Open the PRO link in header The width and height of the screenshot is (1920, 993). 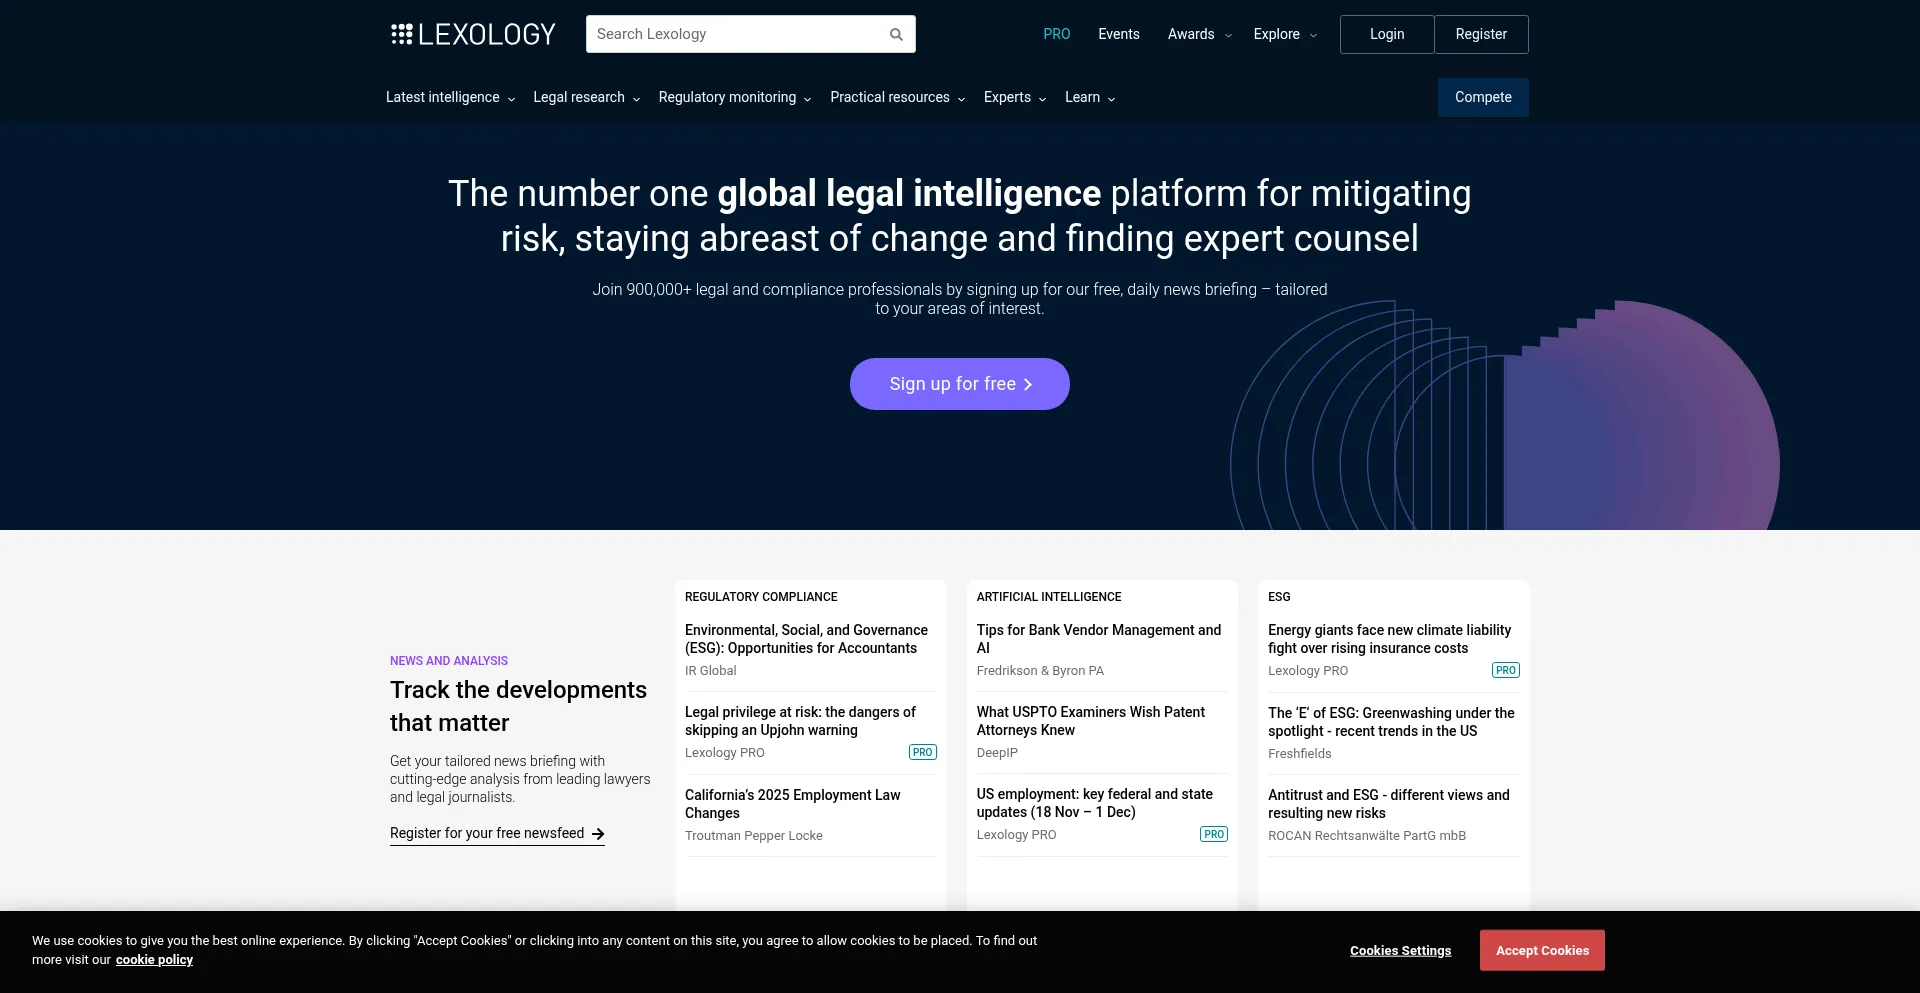click(1056, 35)
